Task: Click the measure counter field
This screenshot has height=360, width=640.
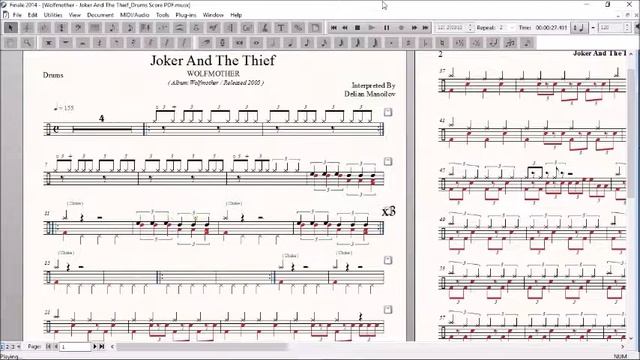Action: click(x=450, y=28)
